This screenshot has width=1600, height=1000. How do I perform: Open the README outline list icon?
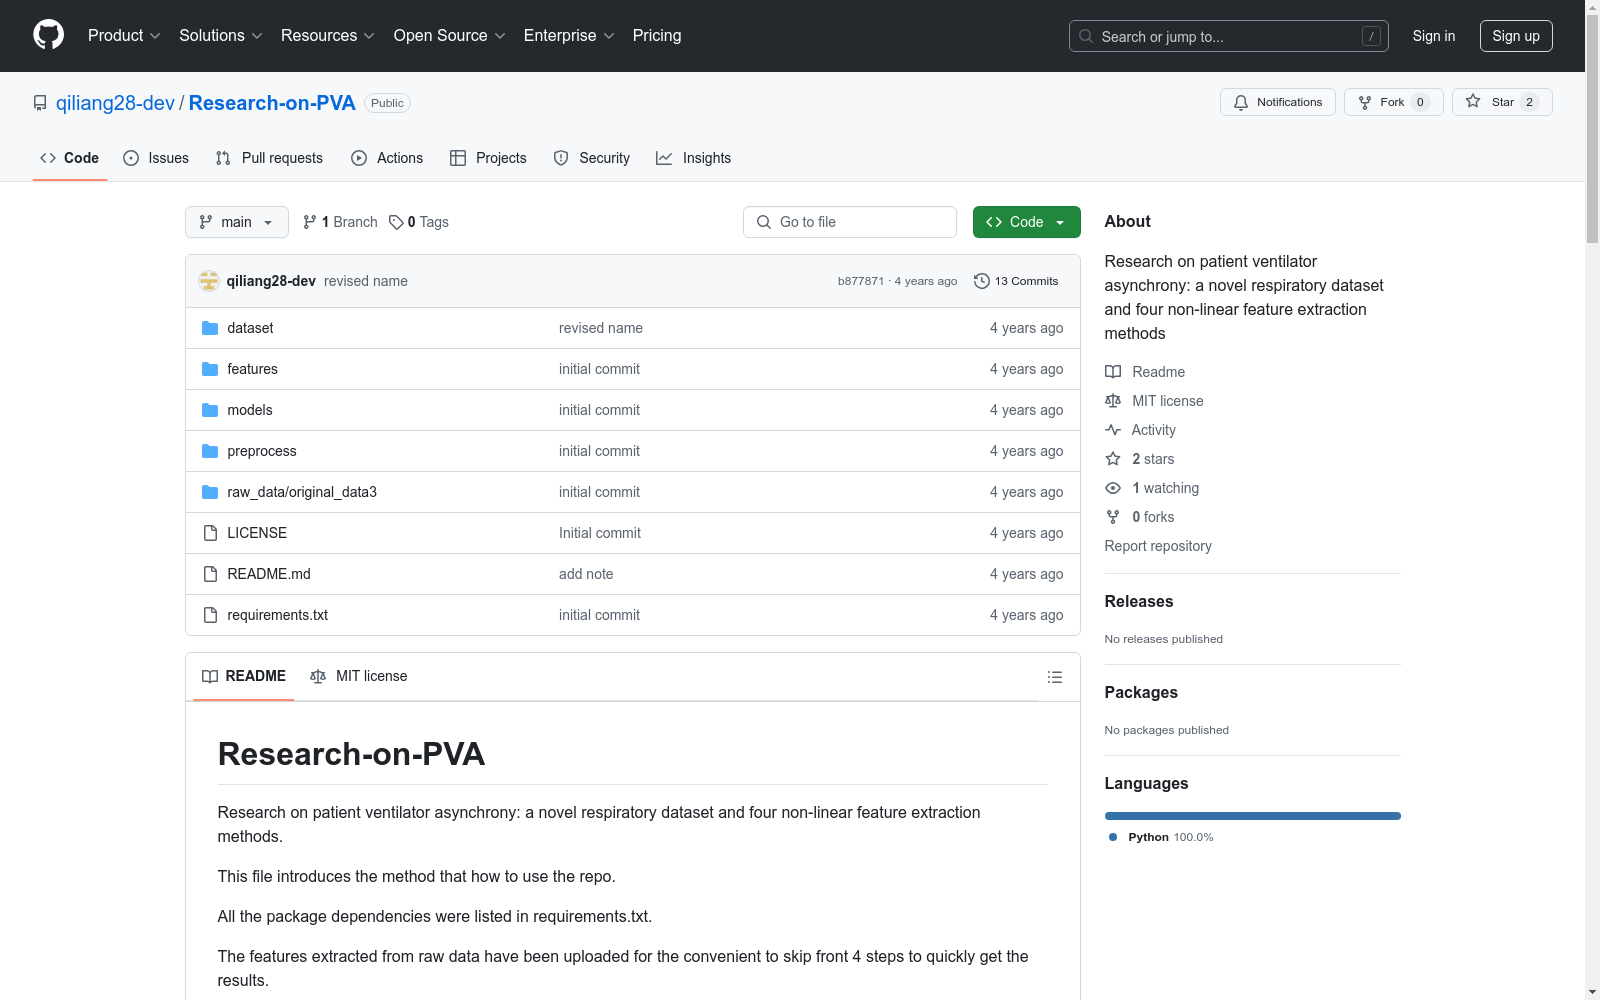(1054, 677)
